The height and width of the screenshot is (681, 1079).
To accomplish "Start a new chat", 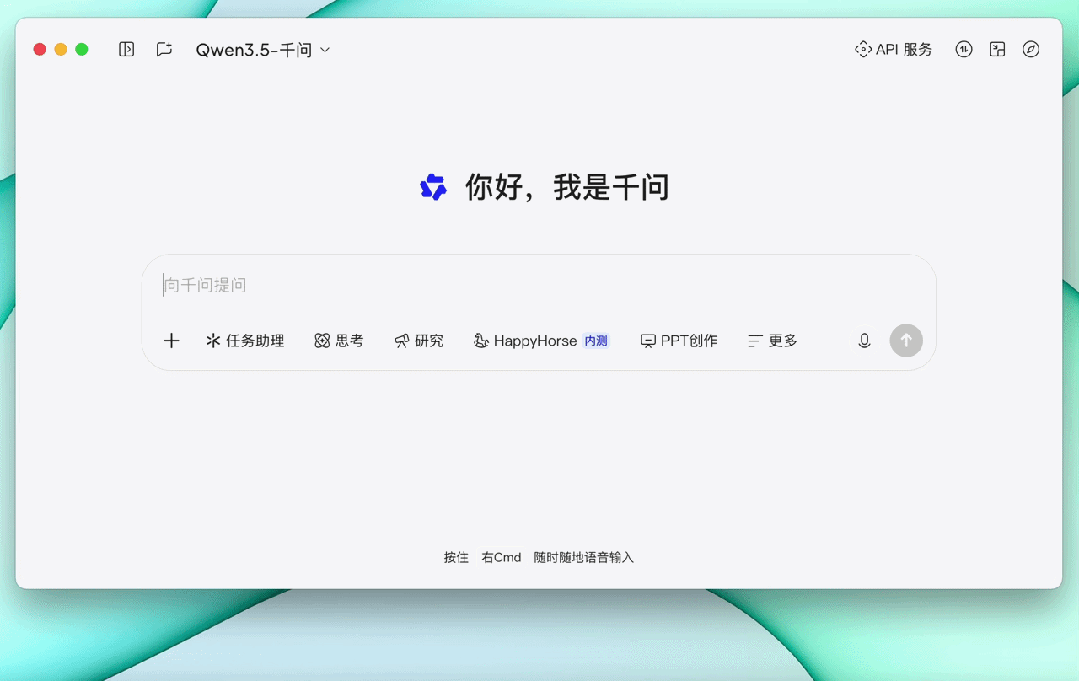I will pyautogui.click(x=164, y=50).
